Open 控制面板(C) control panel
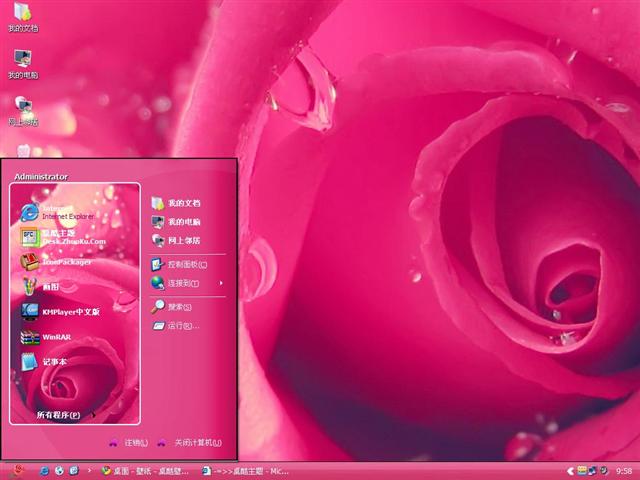The height and width of the screenshot is (480, 640). point(179,265)
